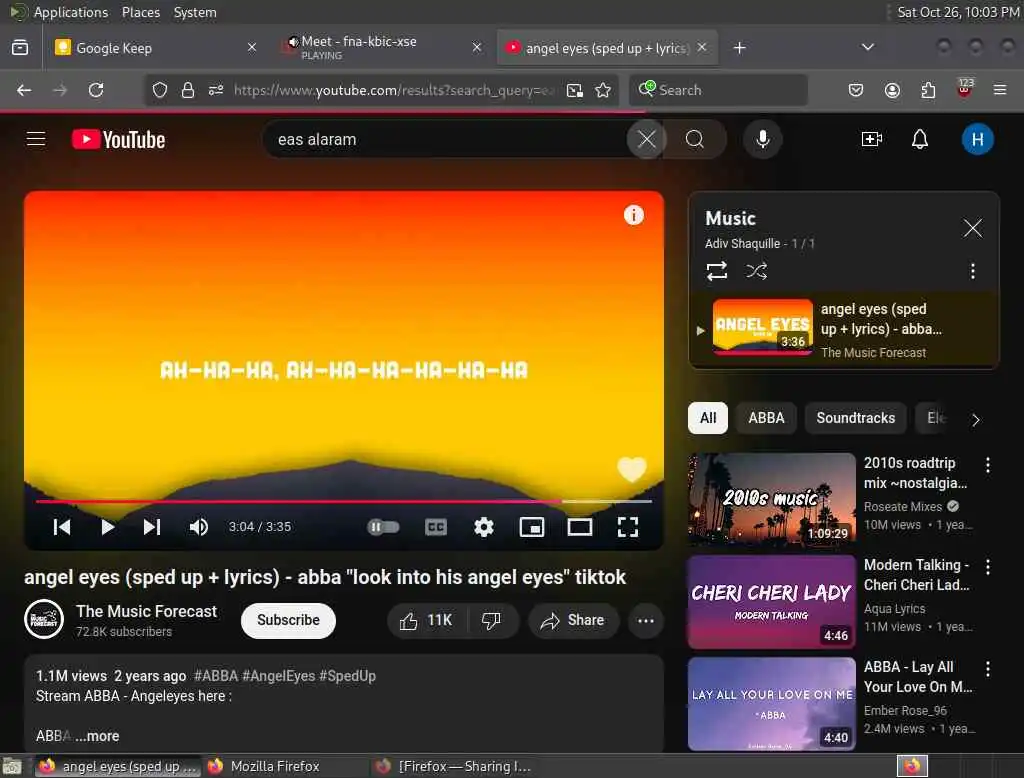Reload the current page

click(x=96, y=90)
